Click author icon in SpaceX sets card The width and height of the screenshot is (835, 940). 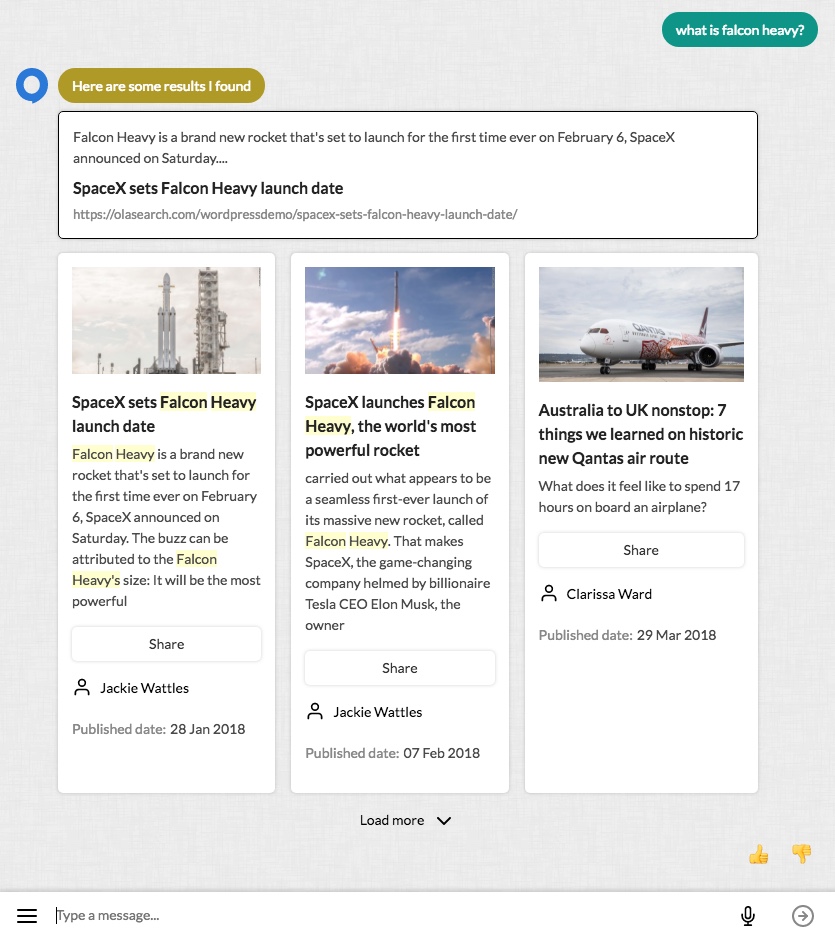82,688
